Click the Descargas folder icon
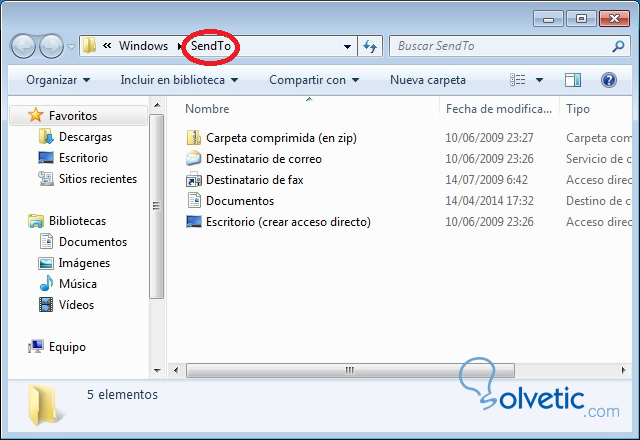 click(x=46, y=137)
